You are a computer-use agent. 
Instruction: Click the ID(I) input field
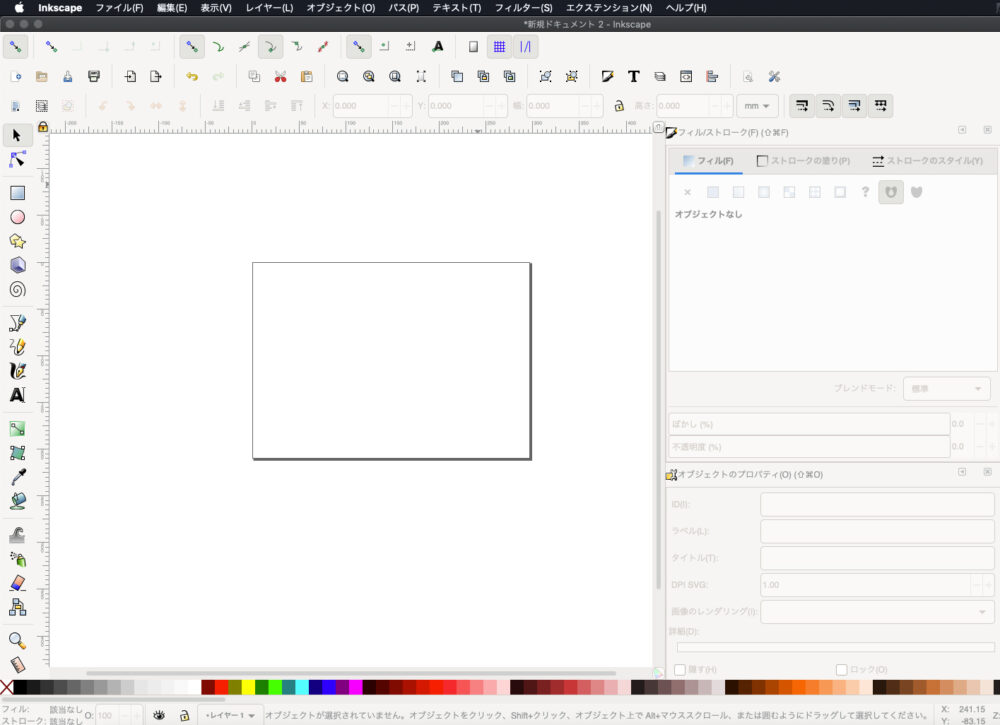click(876, 505)
